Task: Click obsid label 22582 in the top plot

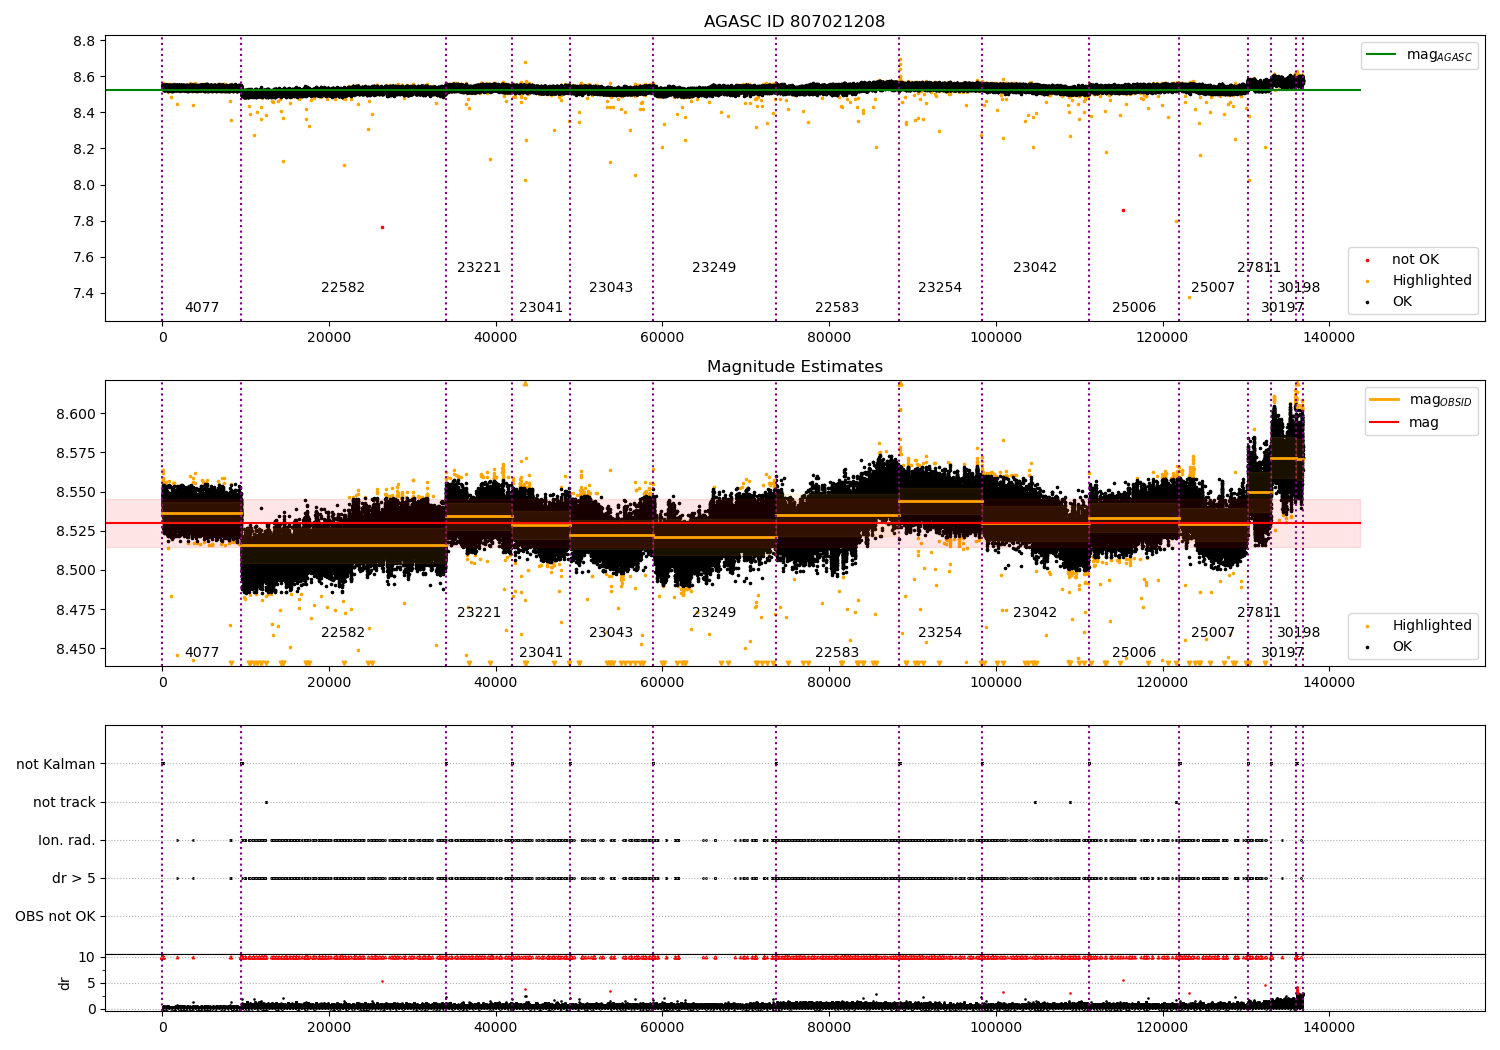Action: pyautogui.click(x=343, y=288)
